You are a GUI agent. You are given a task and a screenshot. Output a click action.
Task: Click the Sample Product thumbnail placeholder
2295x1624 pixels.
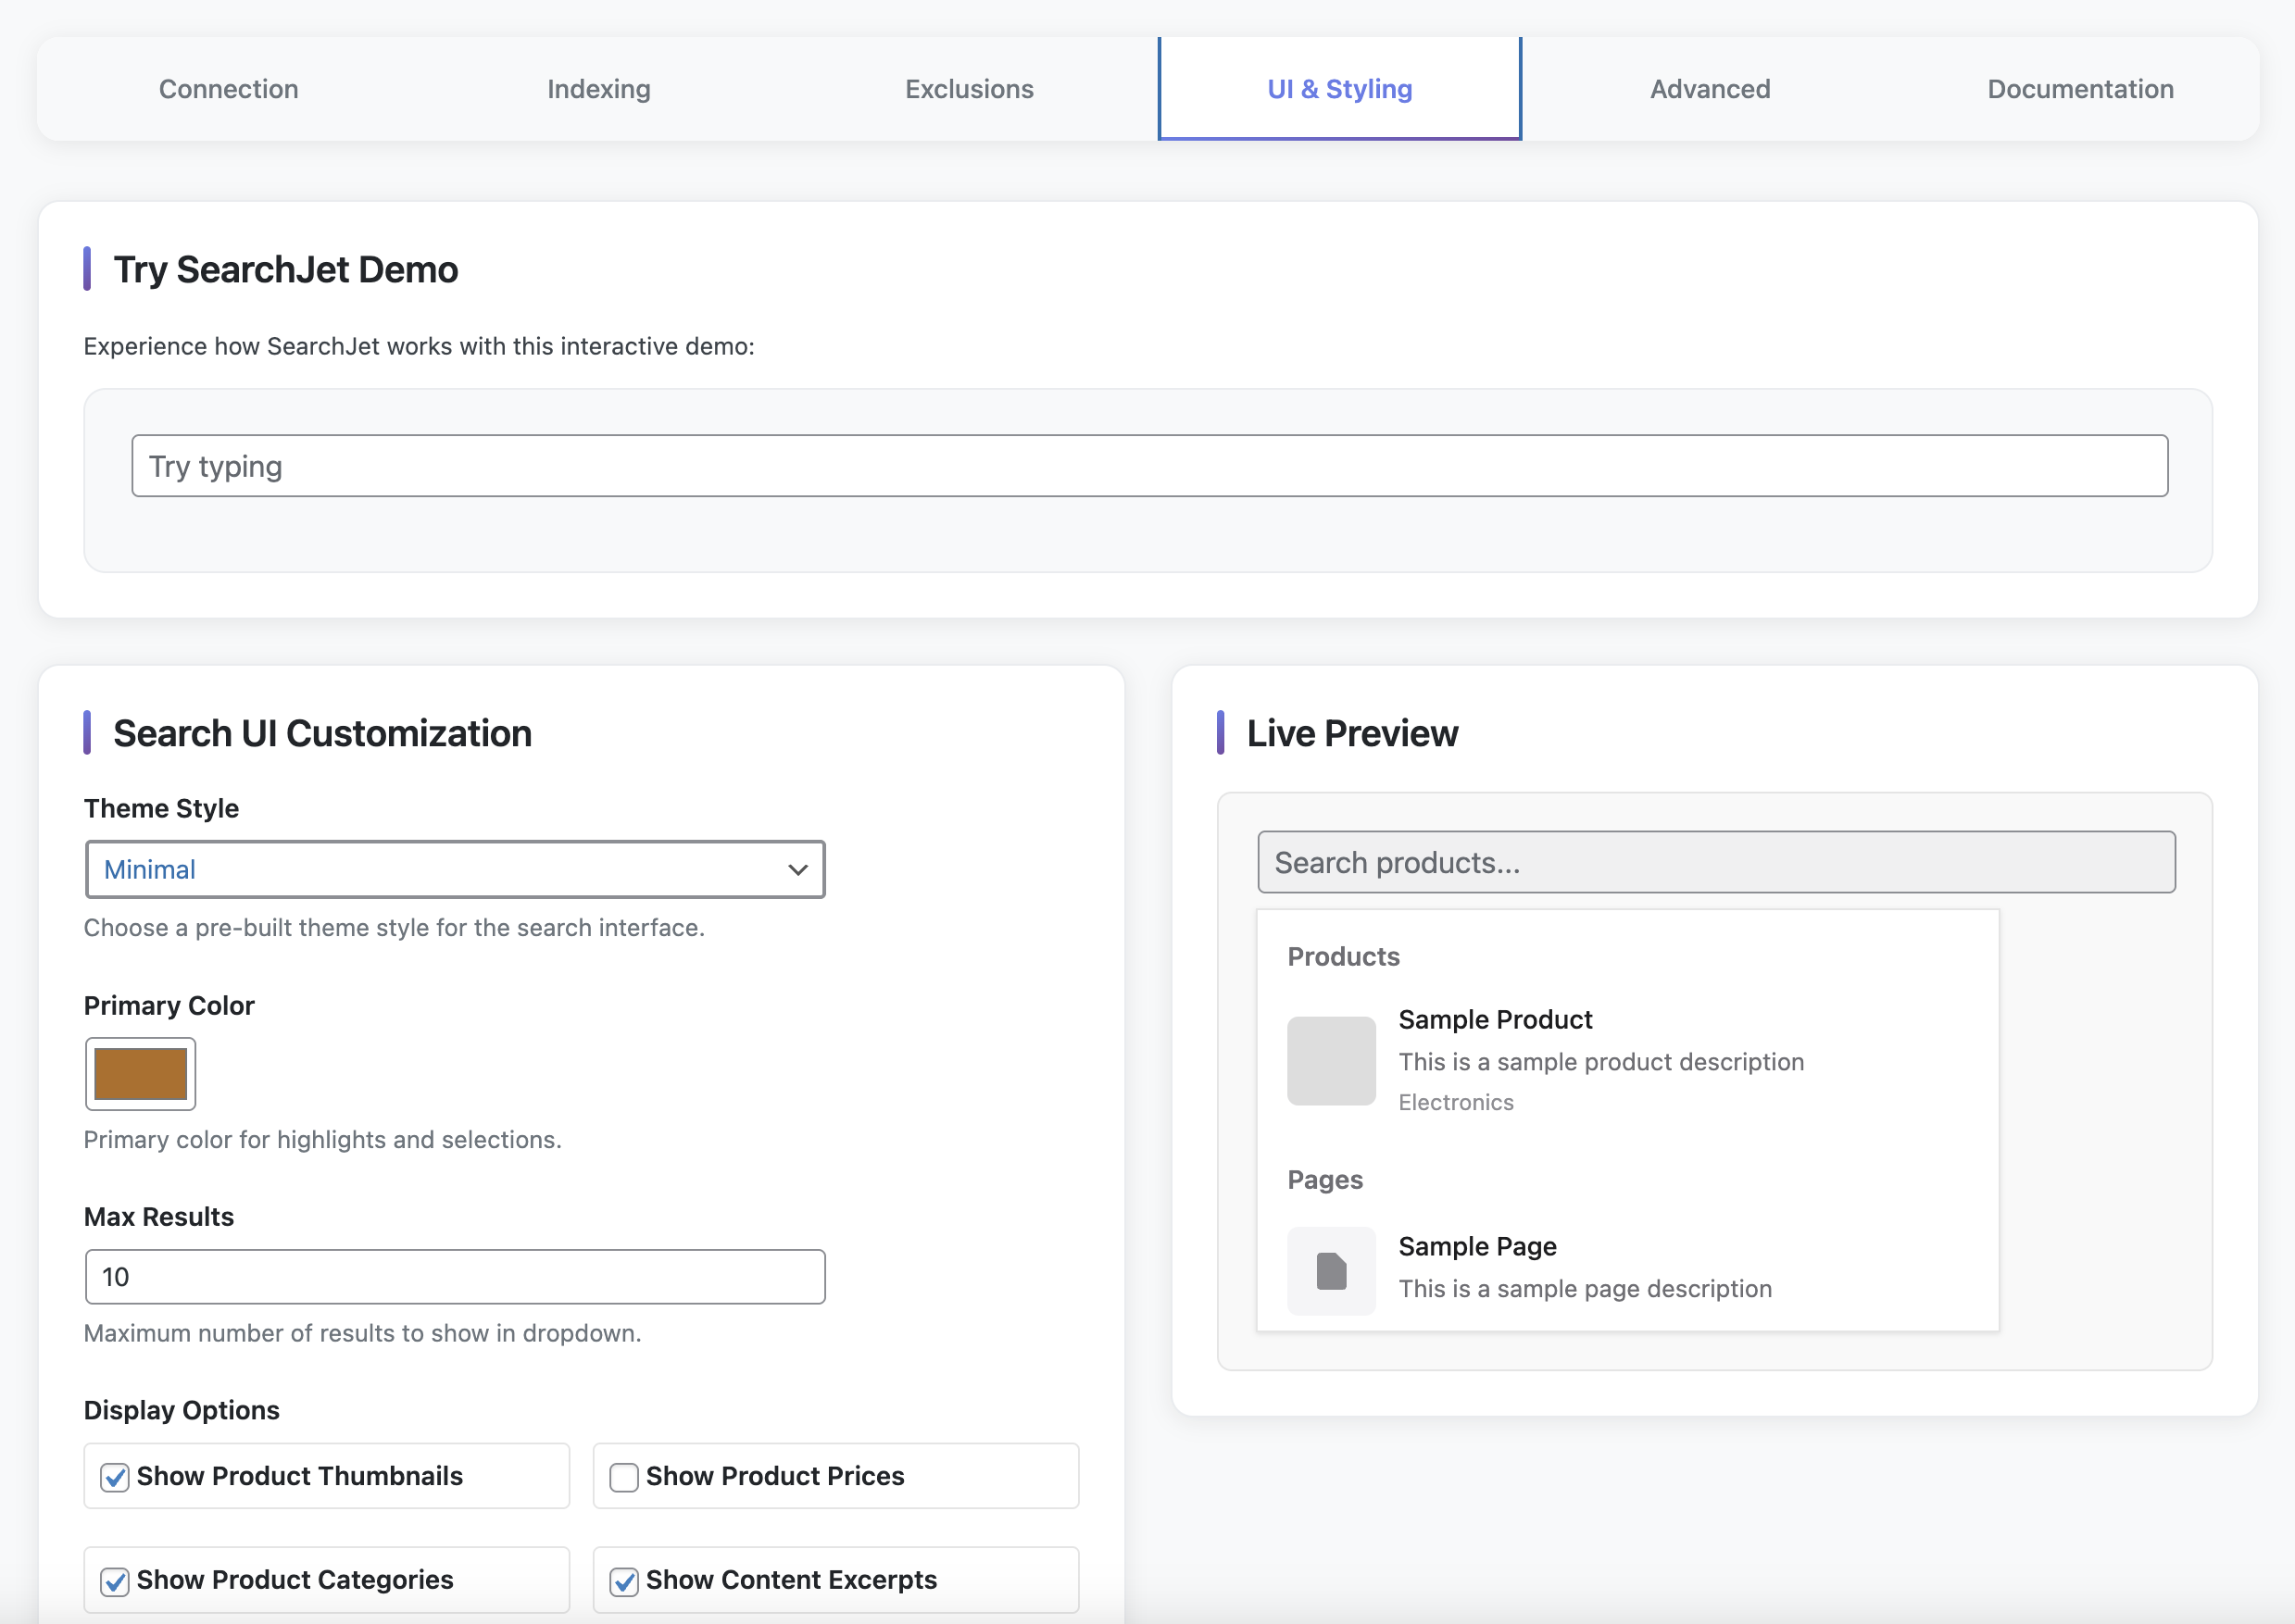(1330, 1061)
